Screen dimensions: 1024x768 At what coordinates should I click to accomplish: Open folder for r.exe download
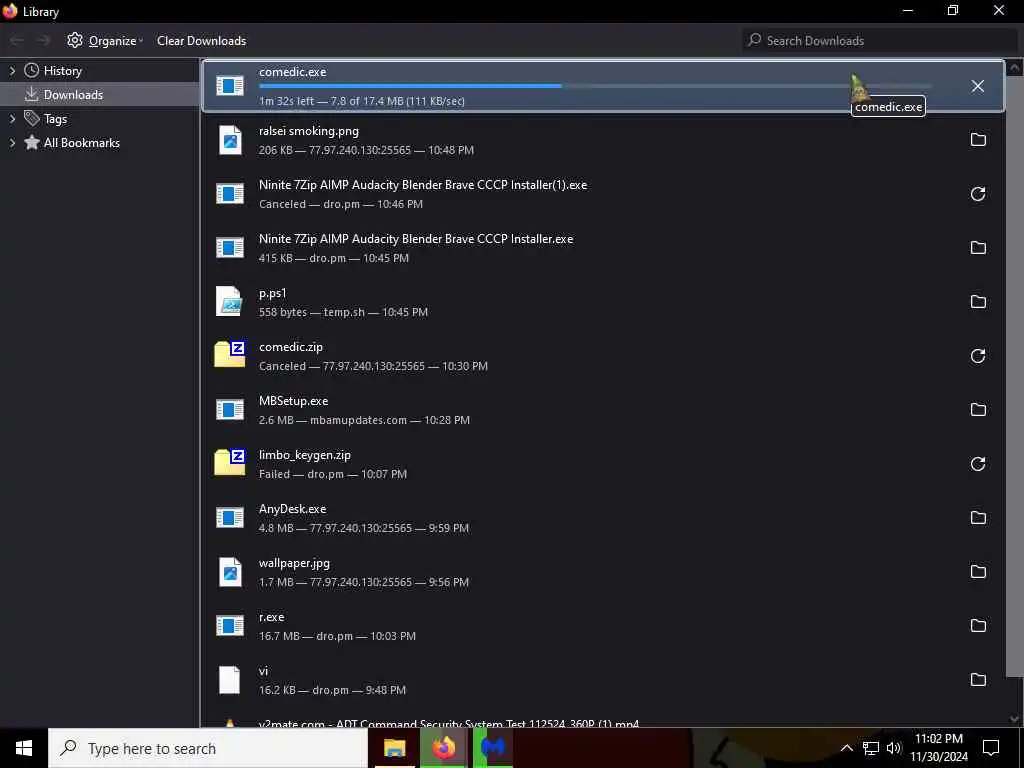[x=978, y=626]
